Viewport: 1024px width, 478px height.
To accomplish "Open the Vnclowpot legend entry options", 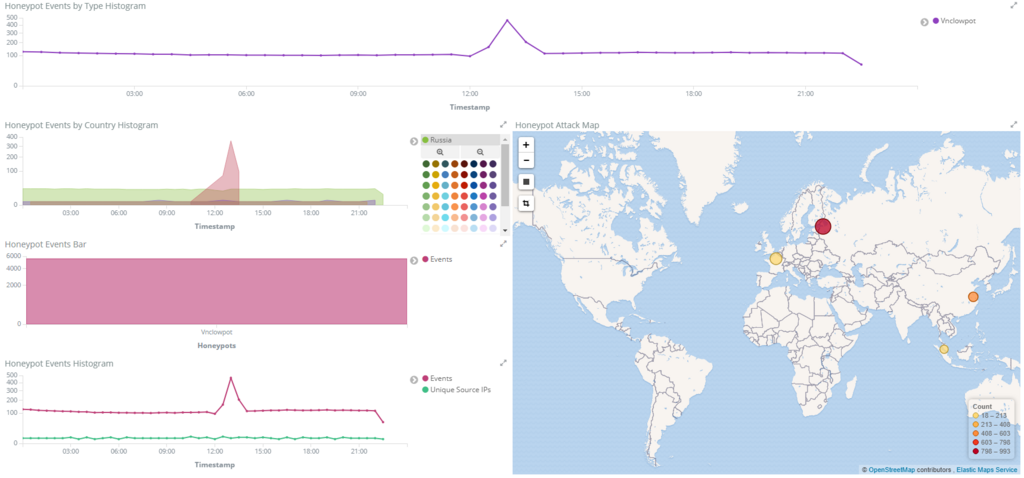I will click(954, 21).
